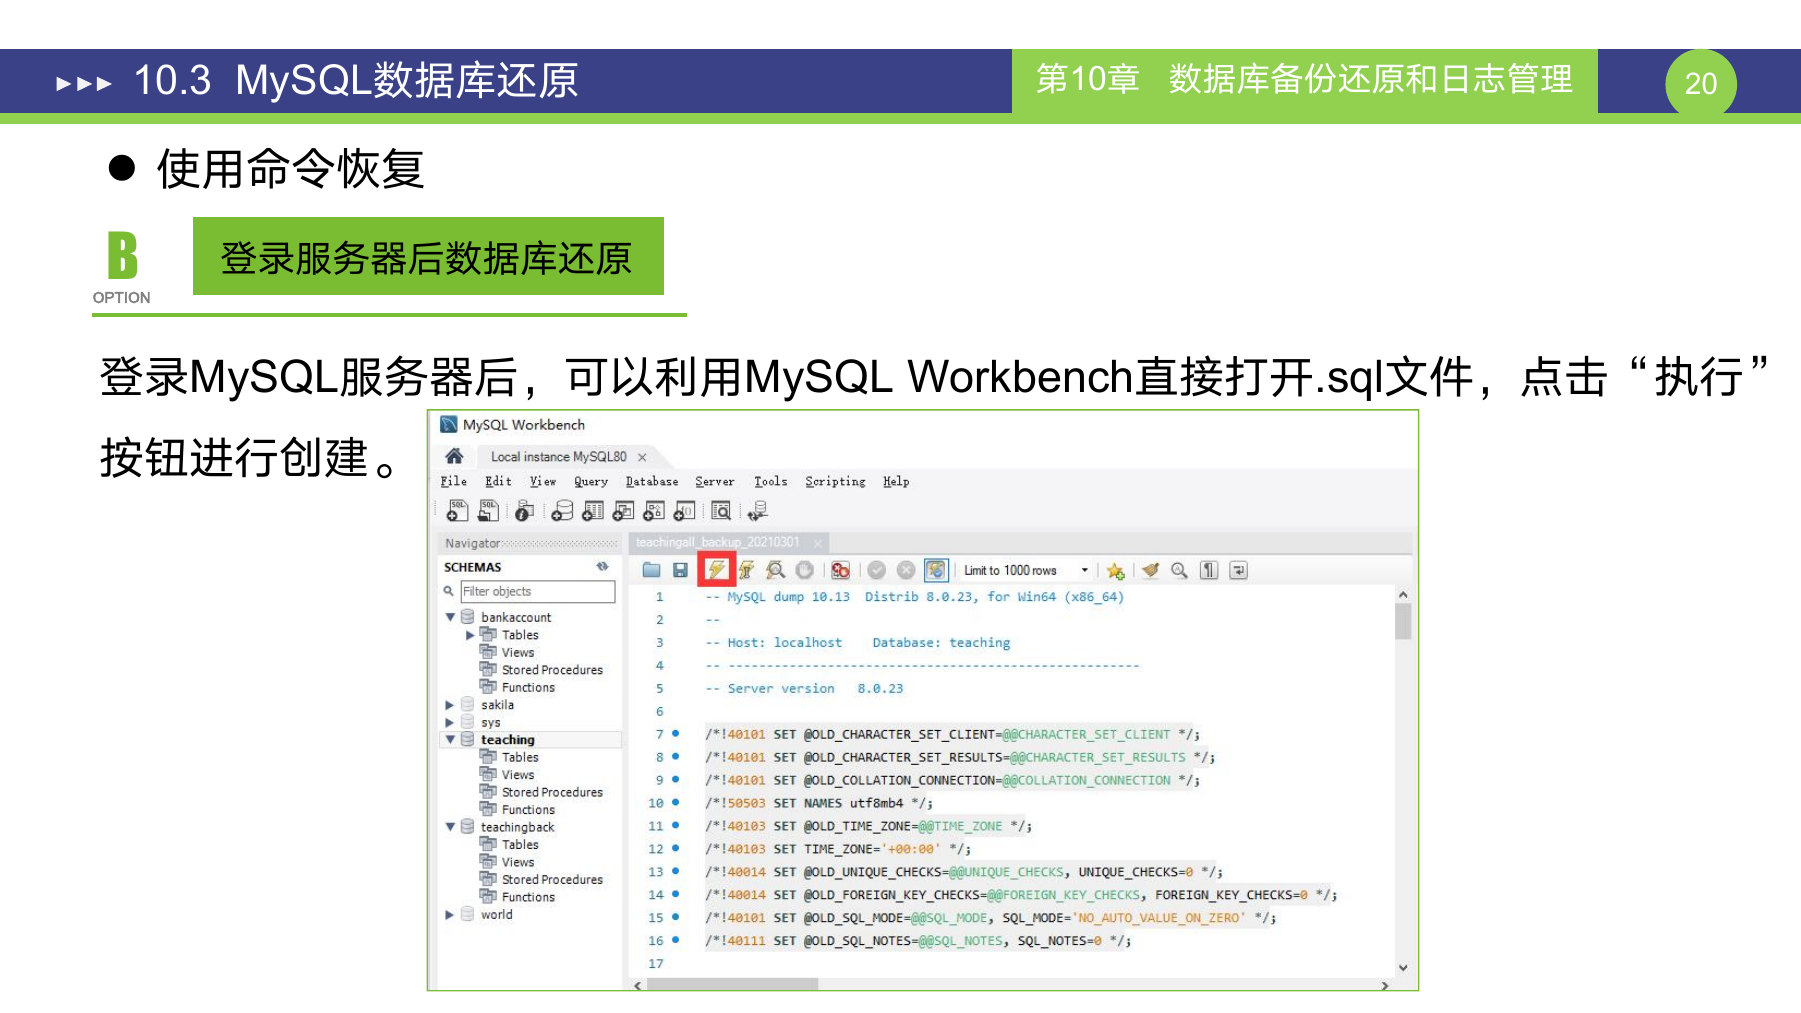Click the open SQL script icon in main toolbar
This screenshot has height=1013, width=1801.
(x=488, y=511)
